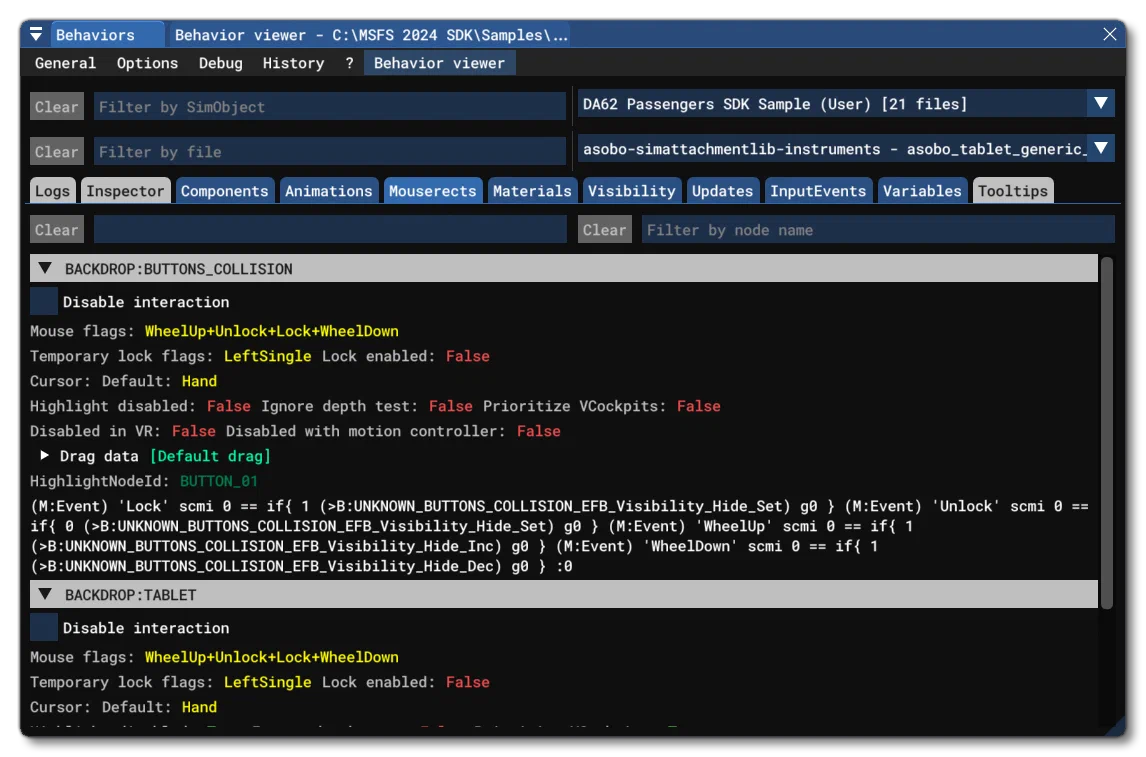Switch to the Animations tab
The height and width of the screenshot is (757, 1146).
click(x=329, y=191)
